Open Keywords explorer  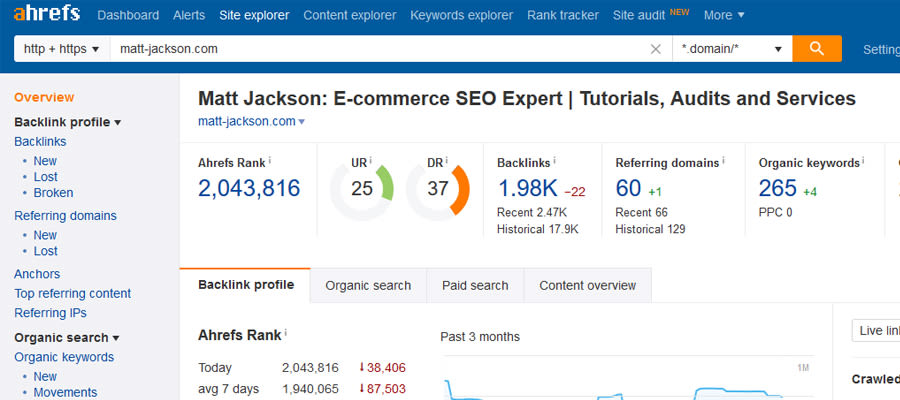[x=461, y=15]
